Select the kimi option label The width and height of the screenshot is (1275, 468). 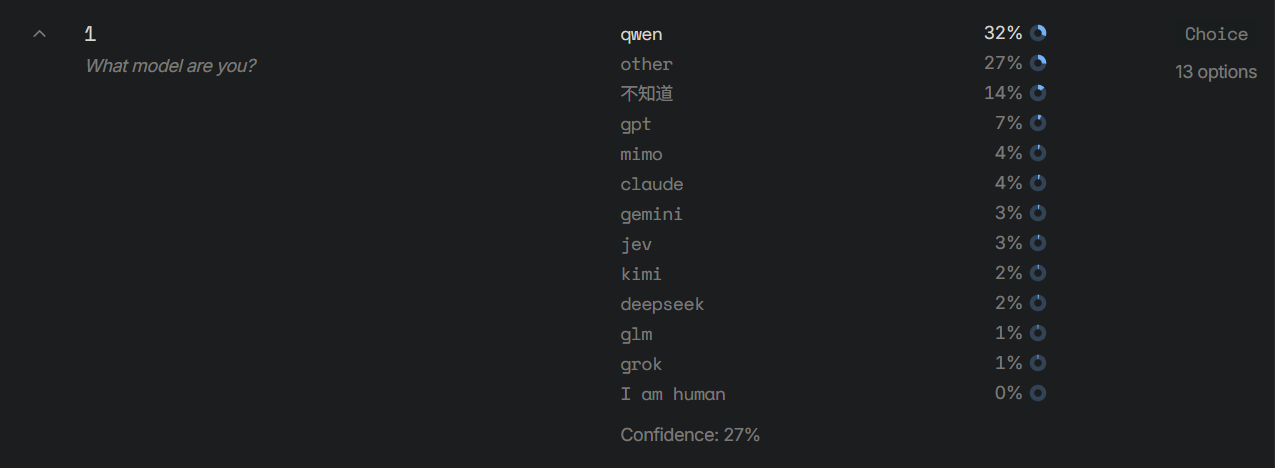click(641, 274)
